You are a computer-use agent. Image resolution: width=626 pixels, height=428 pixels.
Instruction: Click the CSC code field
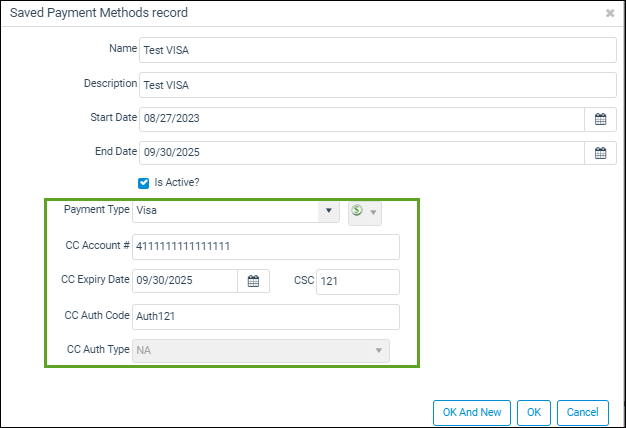(357, 282)
